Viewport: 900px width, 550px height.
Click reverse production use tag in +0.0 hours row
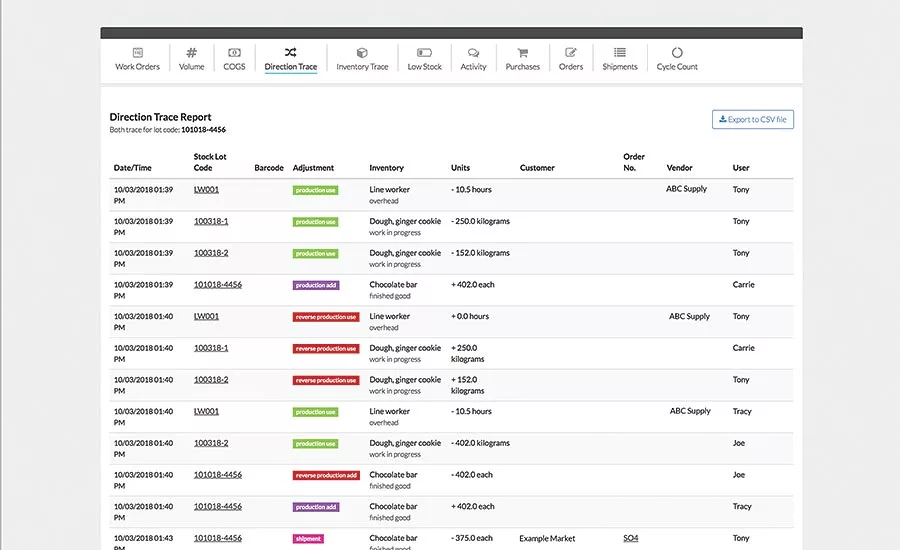click(326, 317)
